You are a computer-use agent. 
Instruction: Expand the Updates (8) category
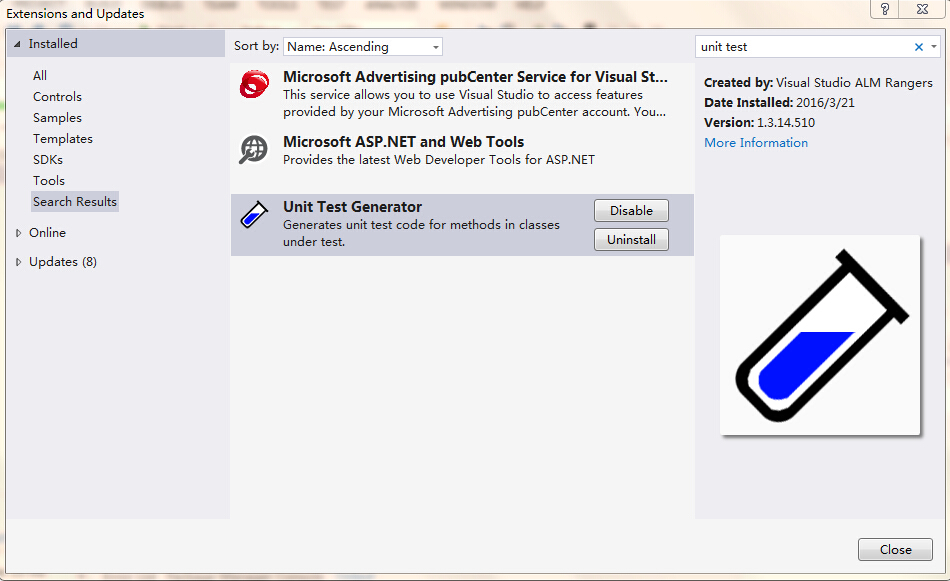pyautogui.click(x=18, y=262)
